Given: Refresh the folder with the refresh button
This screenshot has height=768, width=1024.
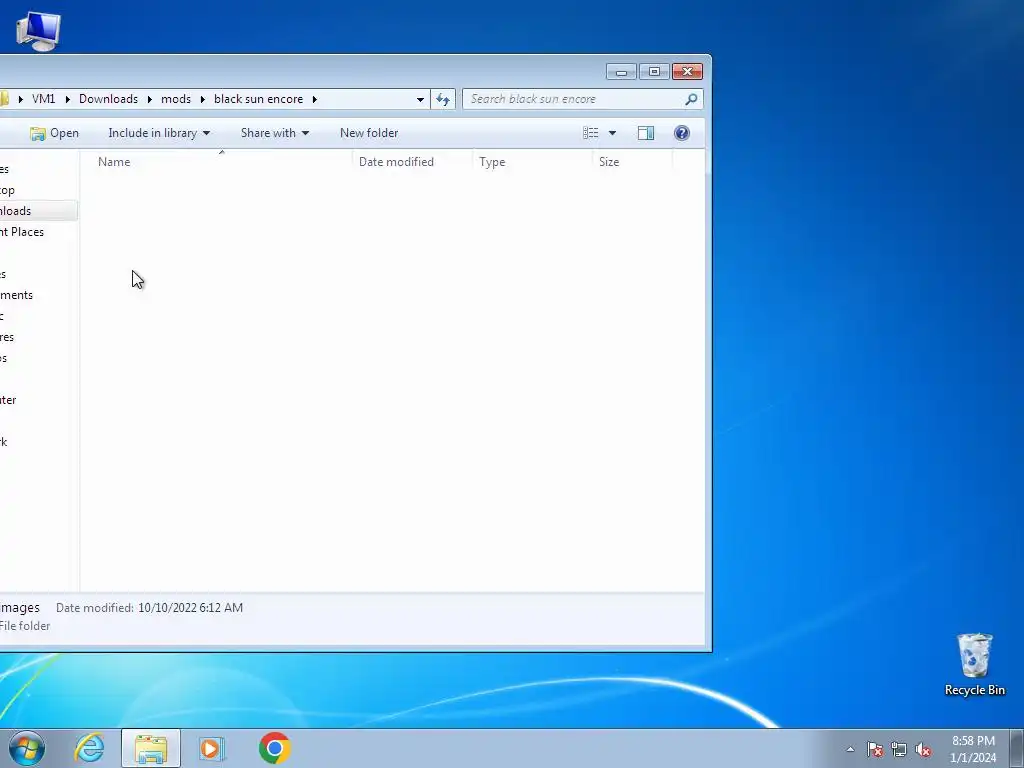Looking at the screenshot, I should coord(443,99).
